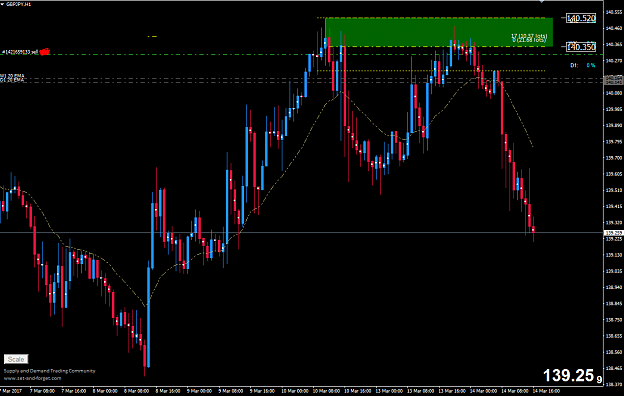Click the 140.555 price axis label
This screenshot has width=625, height=396.
coord(614,12)
